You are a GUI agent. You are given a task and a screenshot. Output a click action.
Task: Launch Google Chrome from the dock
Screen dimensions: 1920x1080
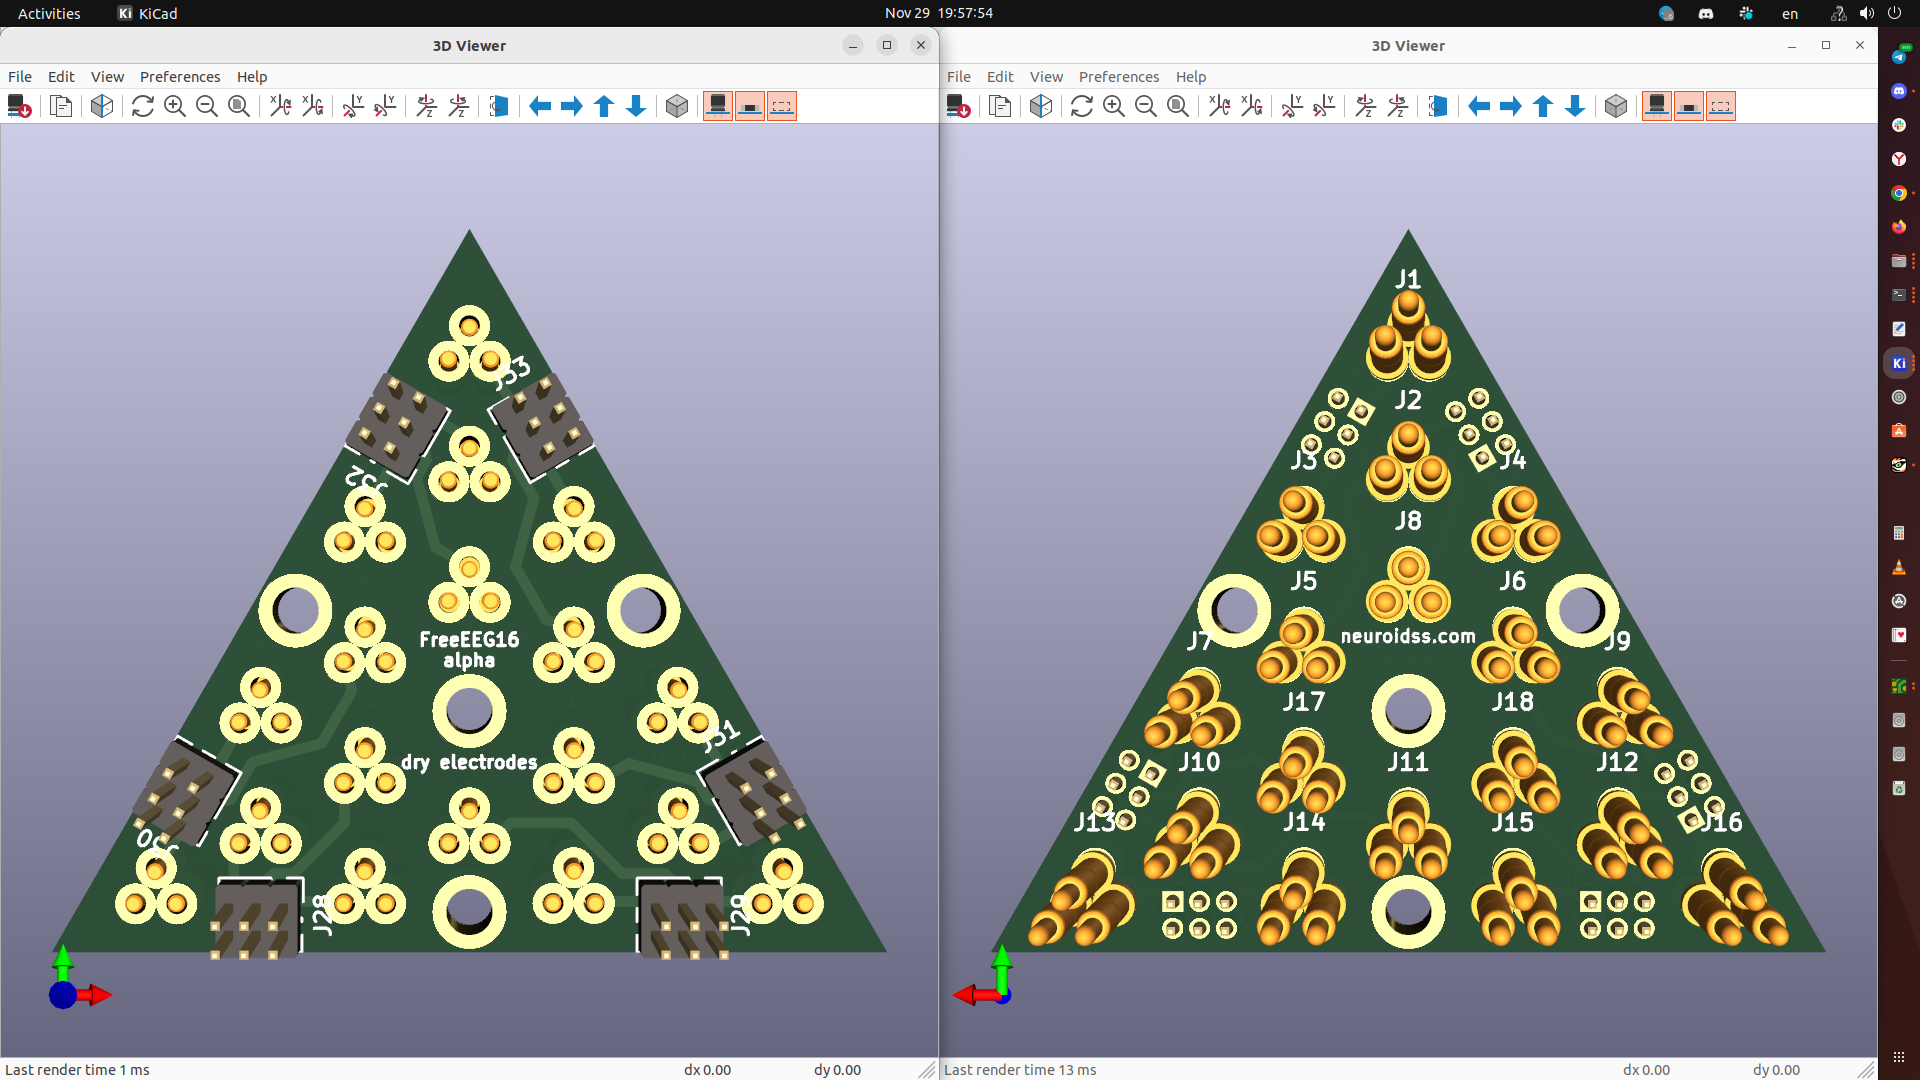click(1898, 193)
